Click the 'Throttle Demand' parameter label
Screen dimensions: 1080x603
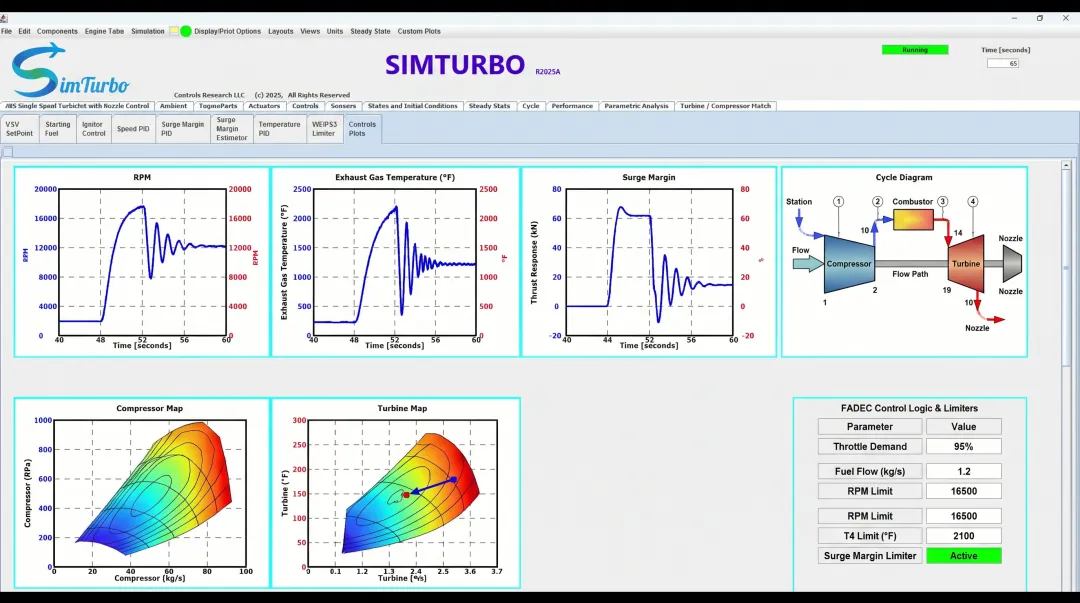click(870, 447)
